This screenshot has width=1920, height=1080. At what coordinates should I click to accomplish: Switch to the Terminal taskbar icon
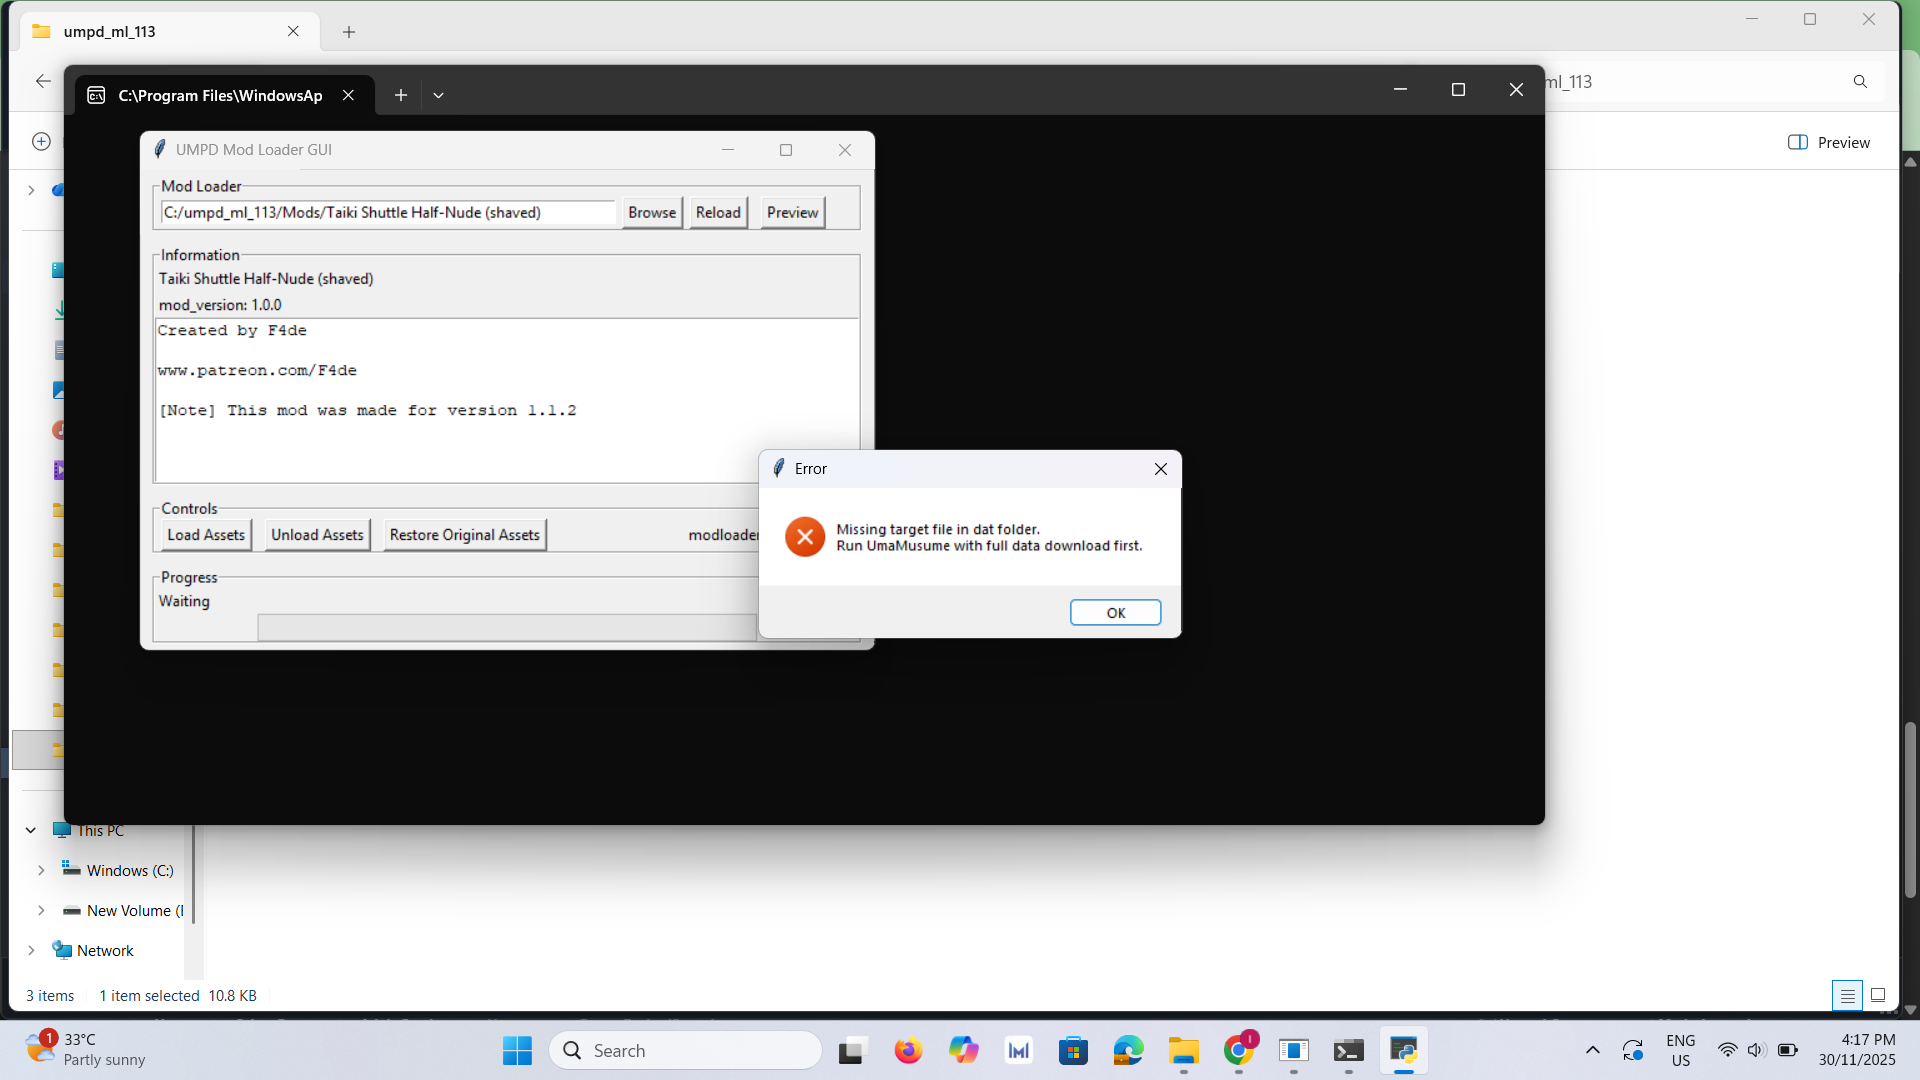tap(1349, 1051)
